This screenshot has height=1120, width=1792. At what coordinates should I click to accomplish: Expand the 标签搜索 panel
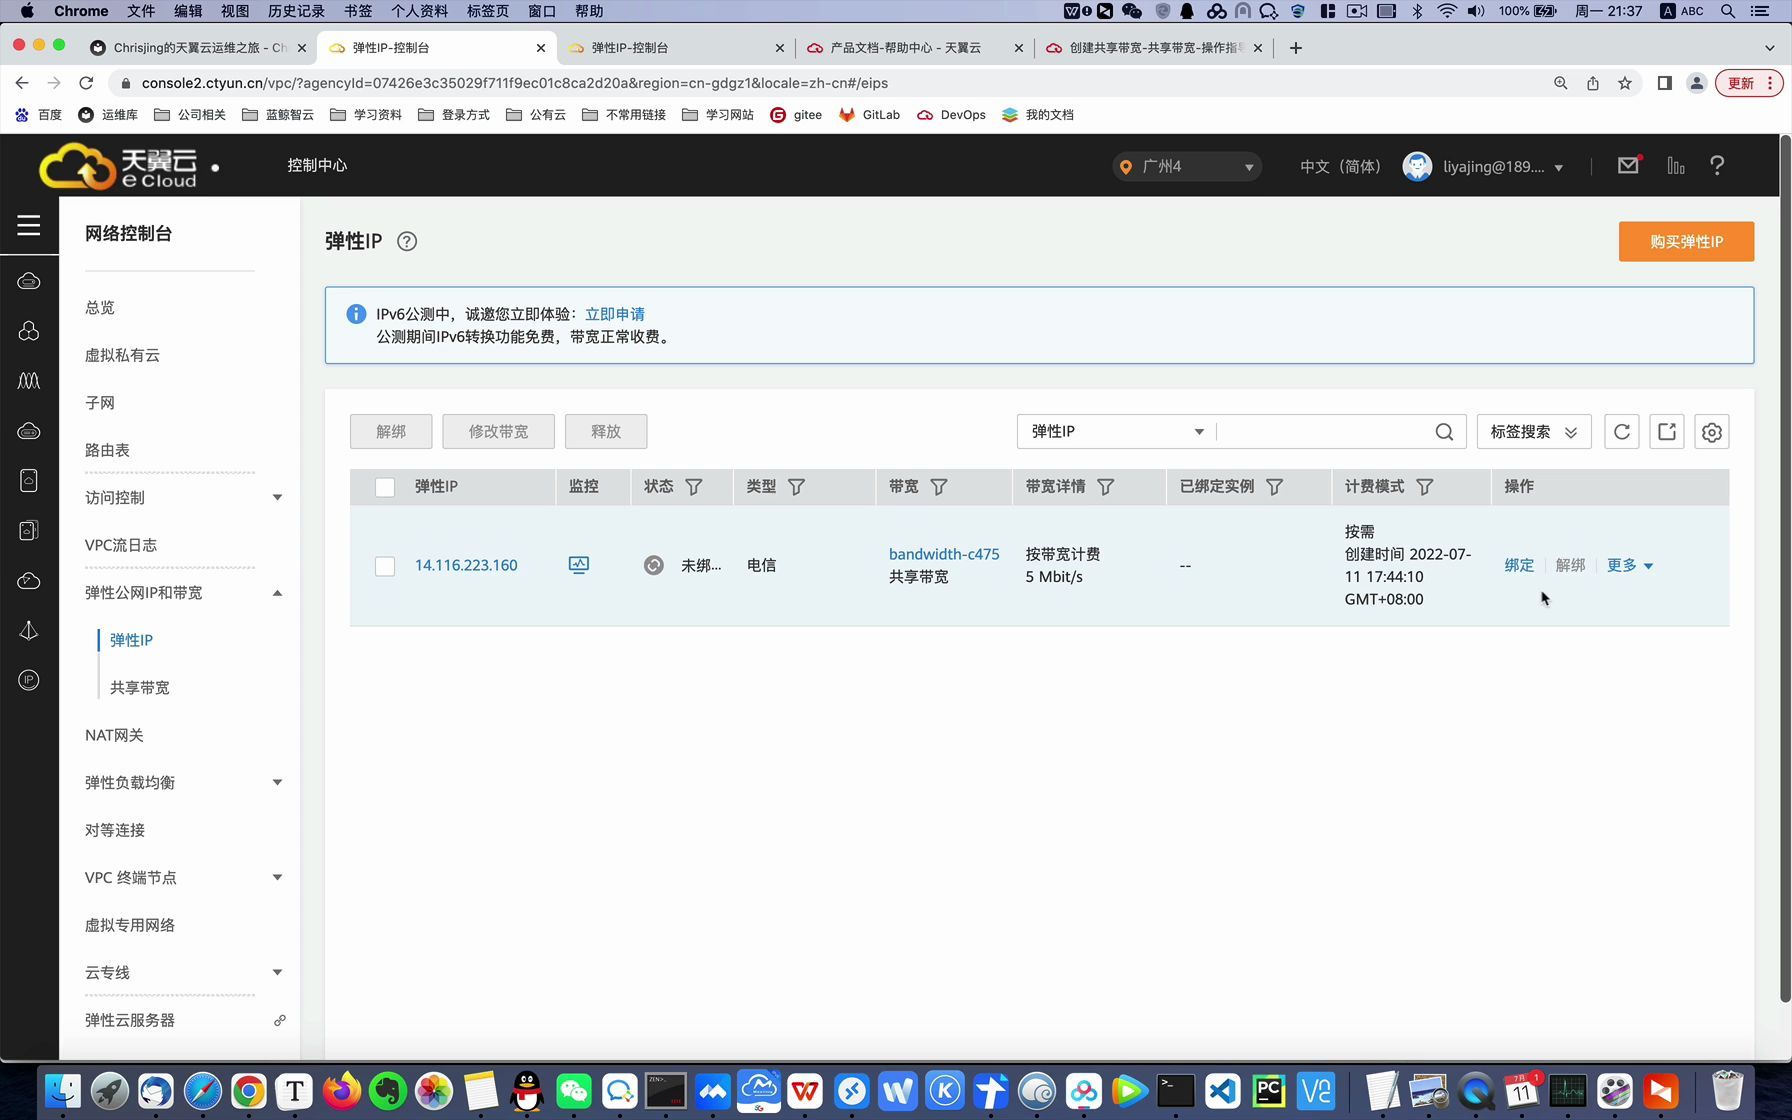(x=1532, y=431)
